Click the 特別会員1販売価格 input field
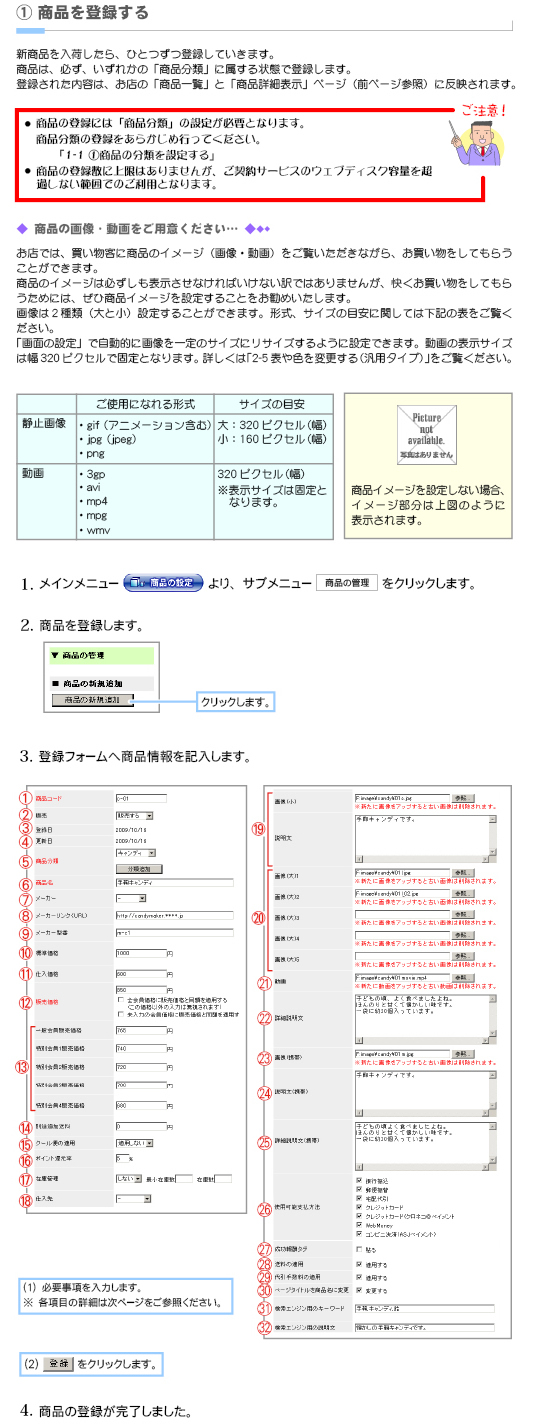 (141, 1049)
